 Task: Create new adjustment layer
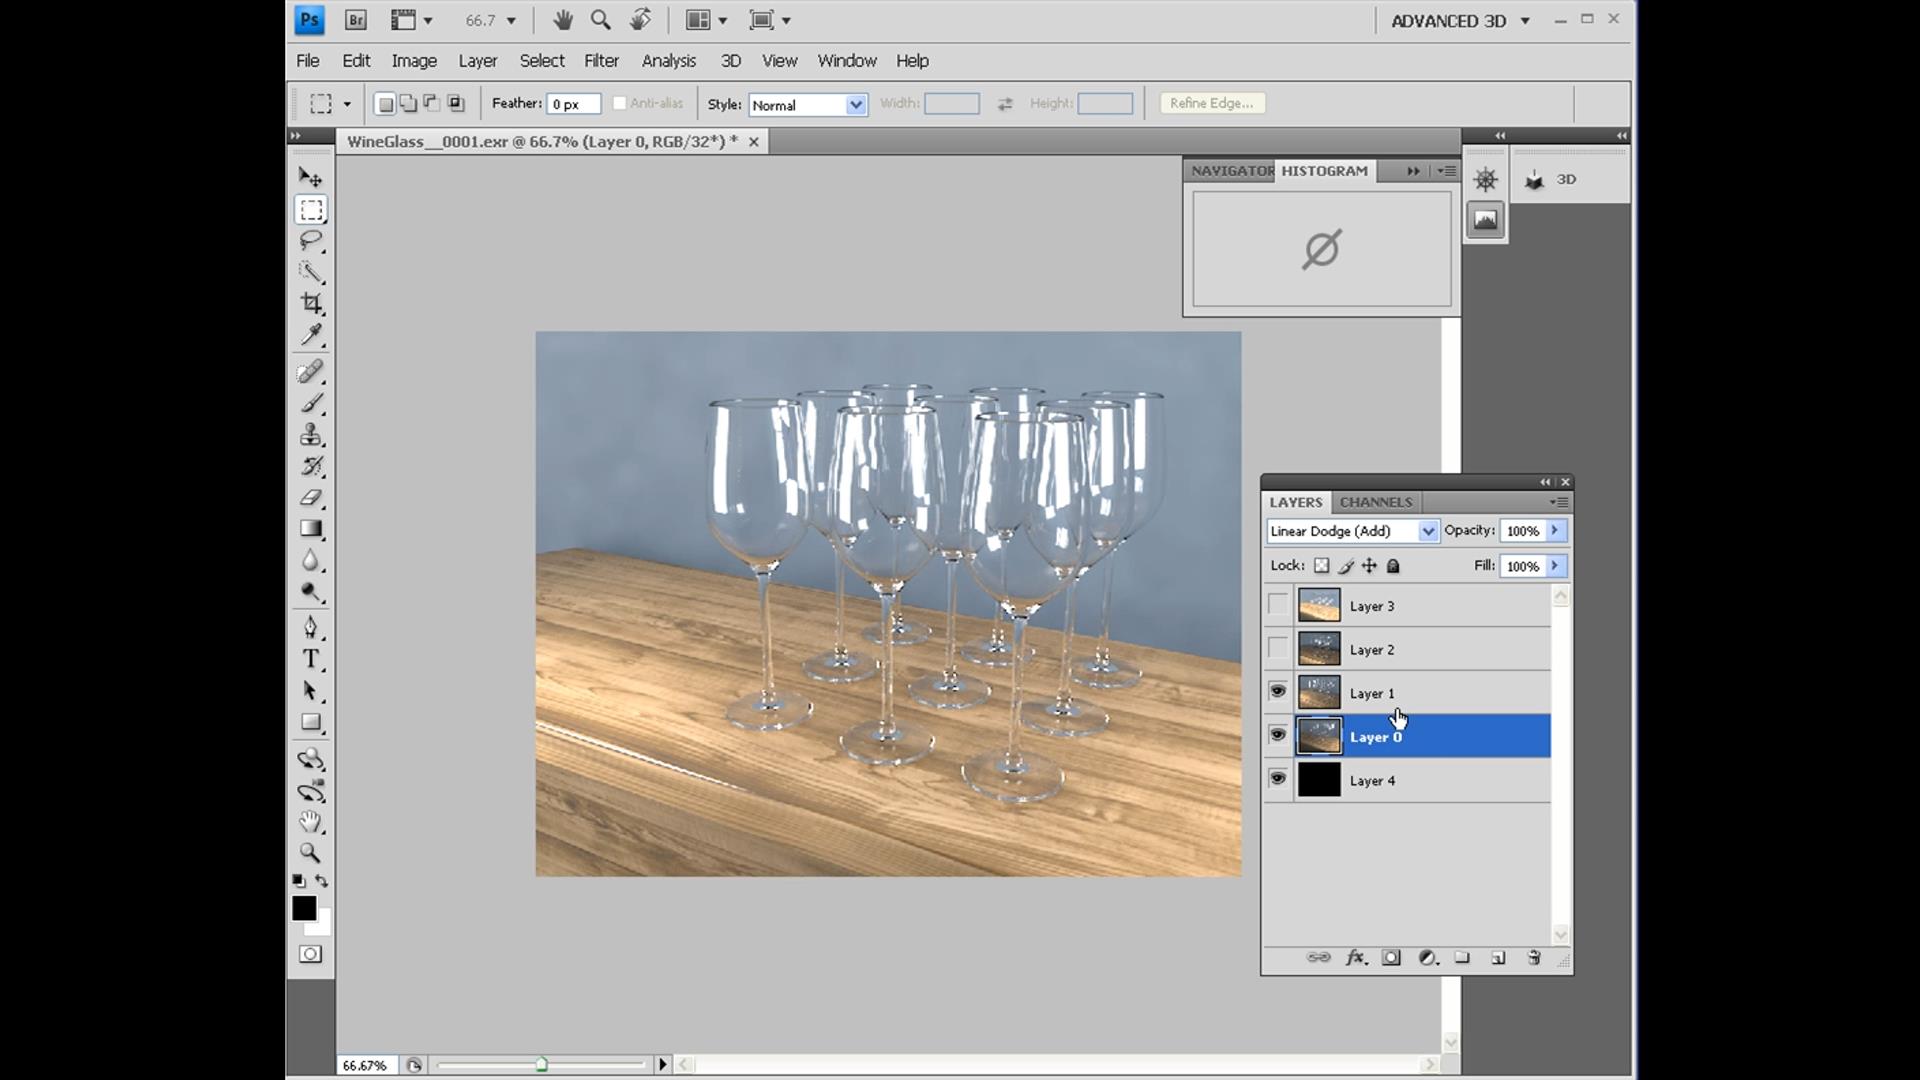point(1428,958)
